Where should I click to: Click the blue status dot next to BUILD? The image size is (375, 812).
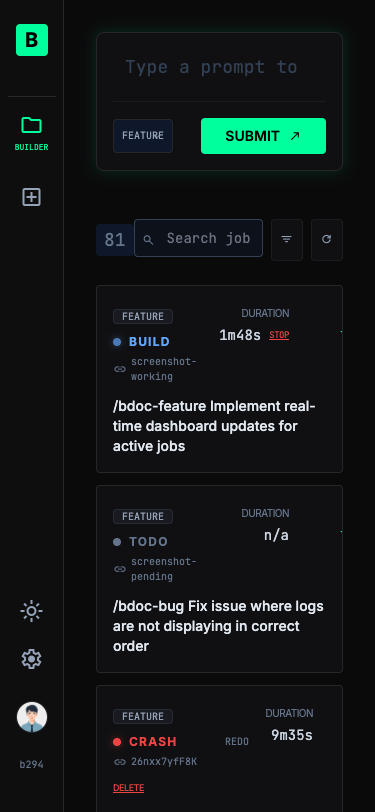pos(117,342)
